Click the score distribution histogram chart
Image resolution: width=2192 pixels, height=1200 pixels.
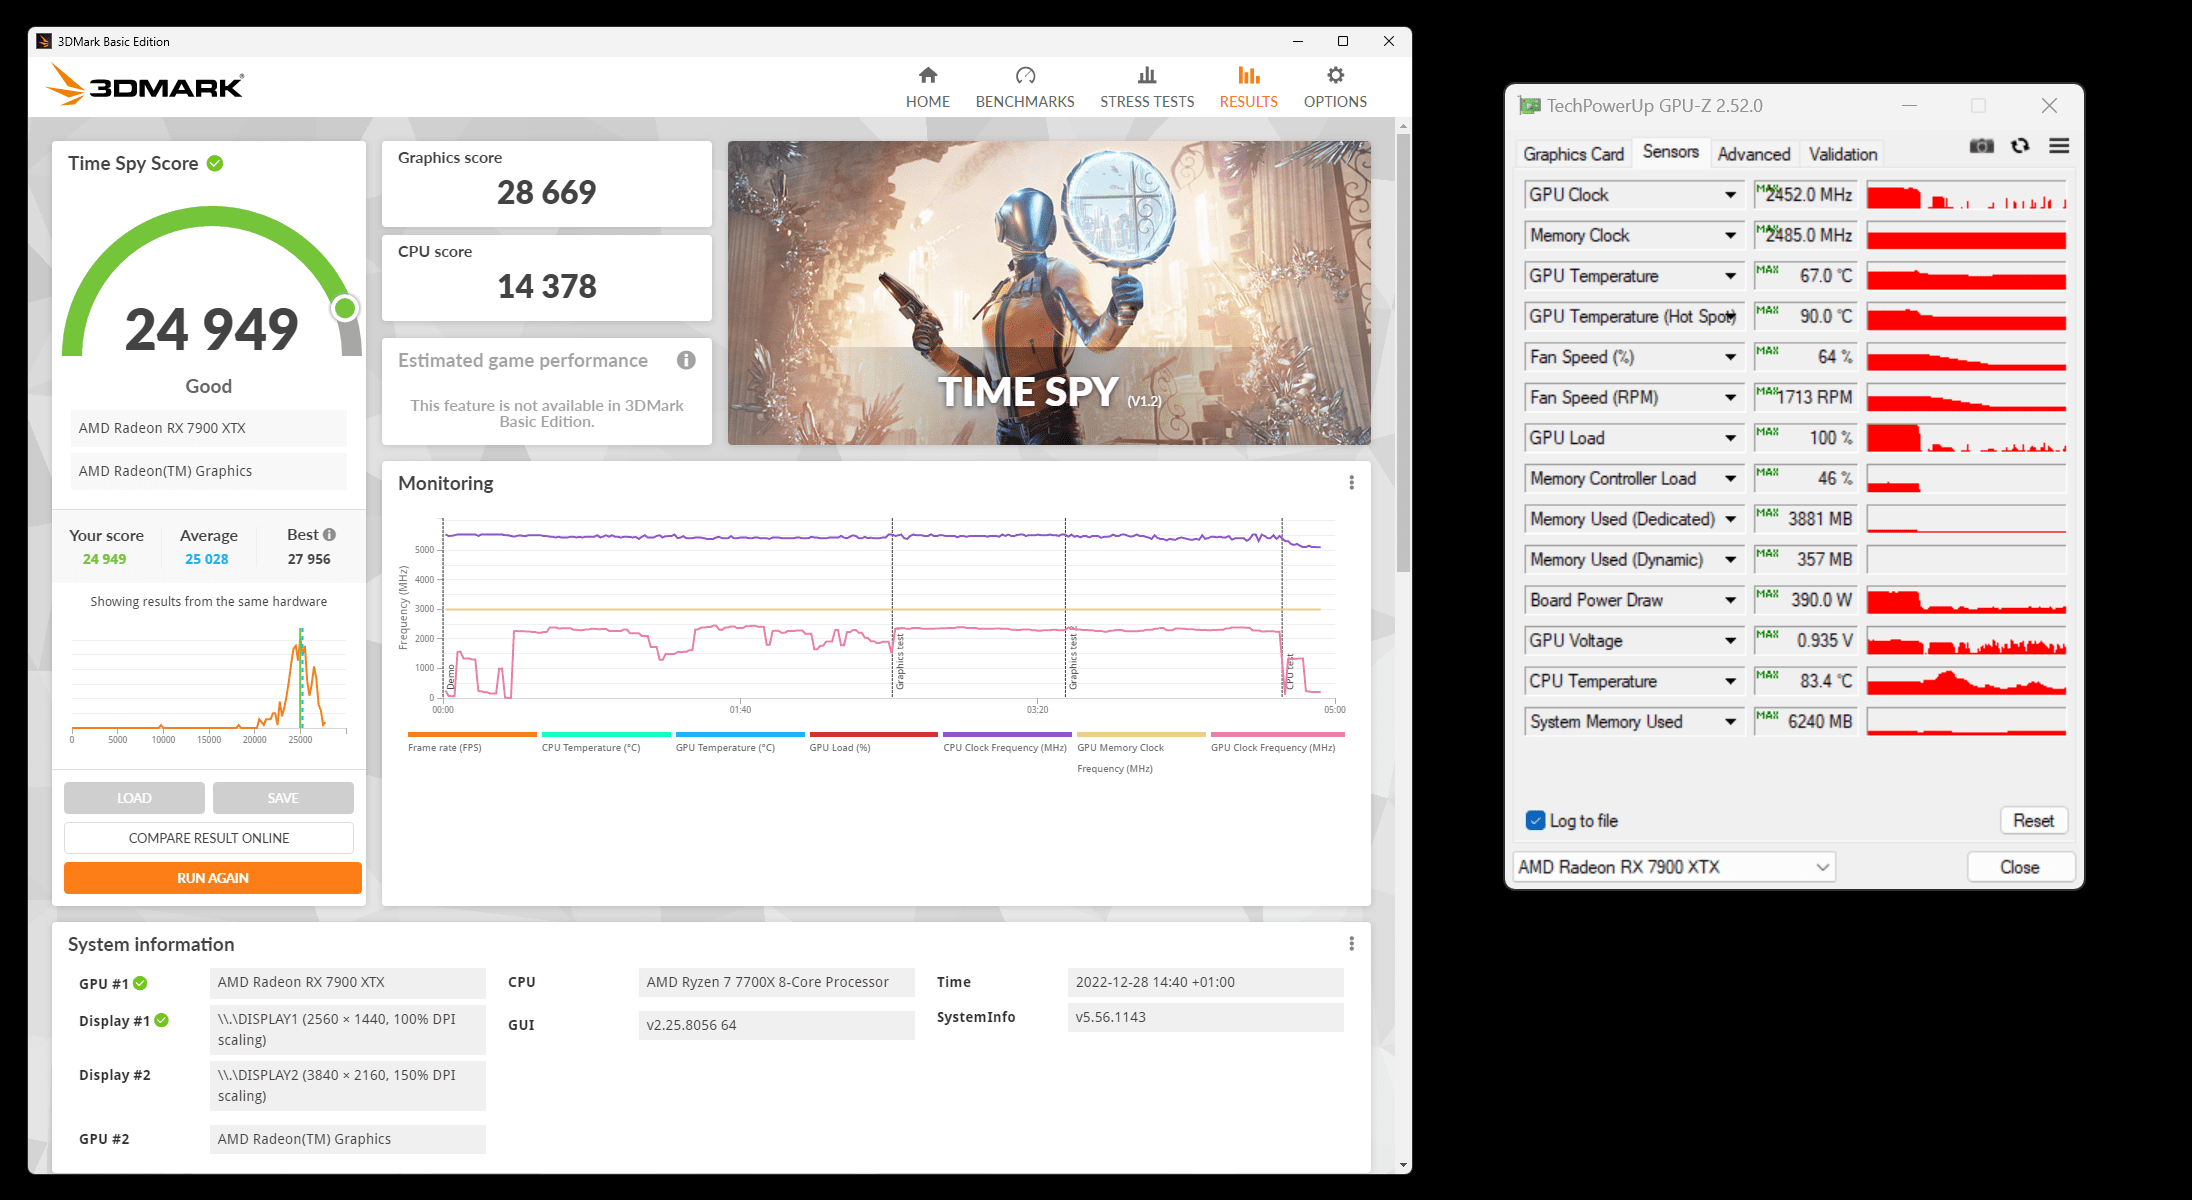(x=209, y=683)
